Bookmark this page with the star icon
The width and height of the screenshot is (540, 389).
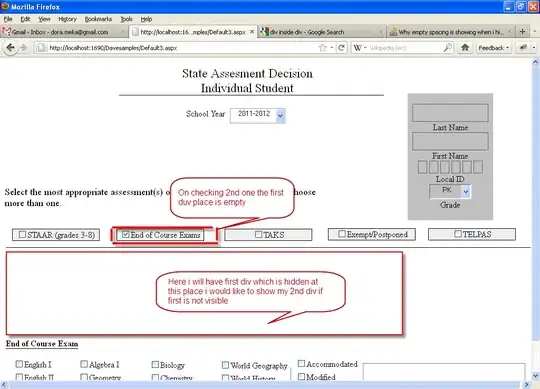pyautogui.click(x=322, y=48)
